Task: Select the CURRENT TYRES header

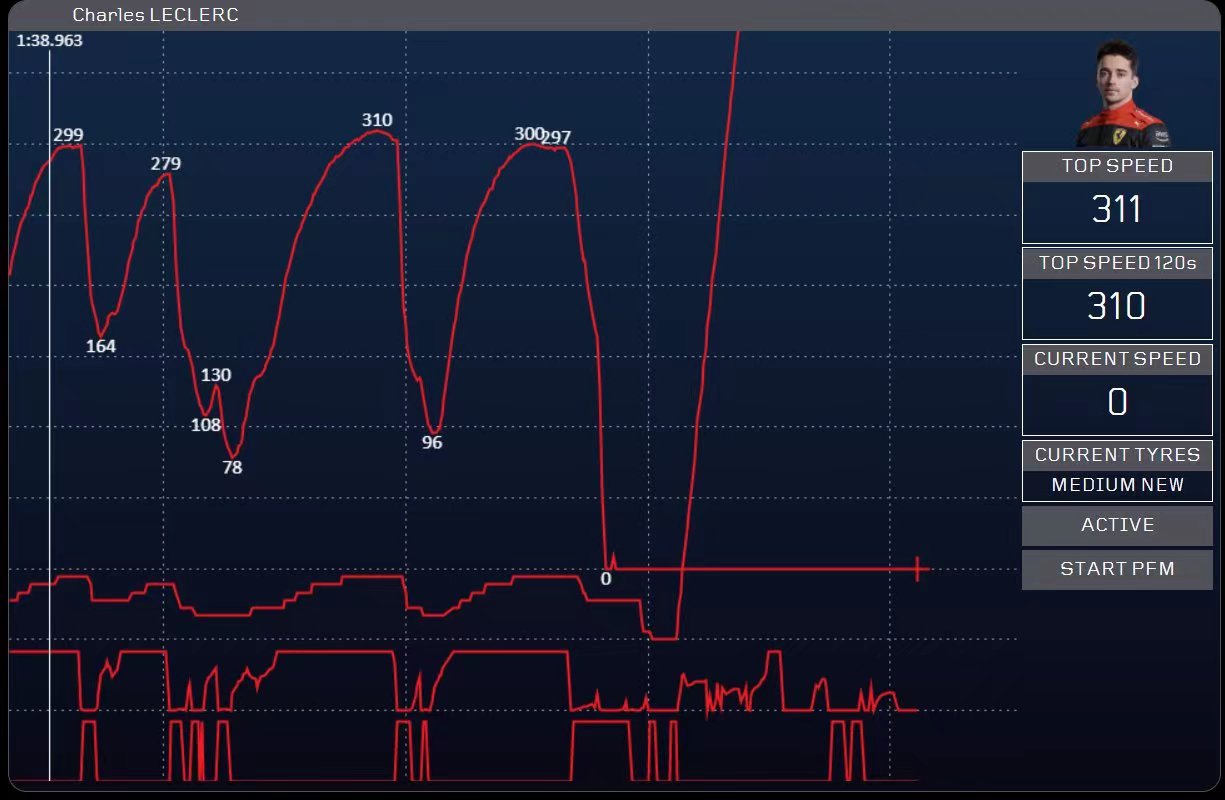Action: [1117, 455]
